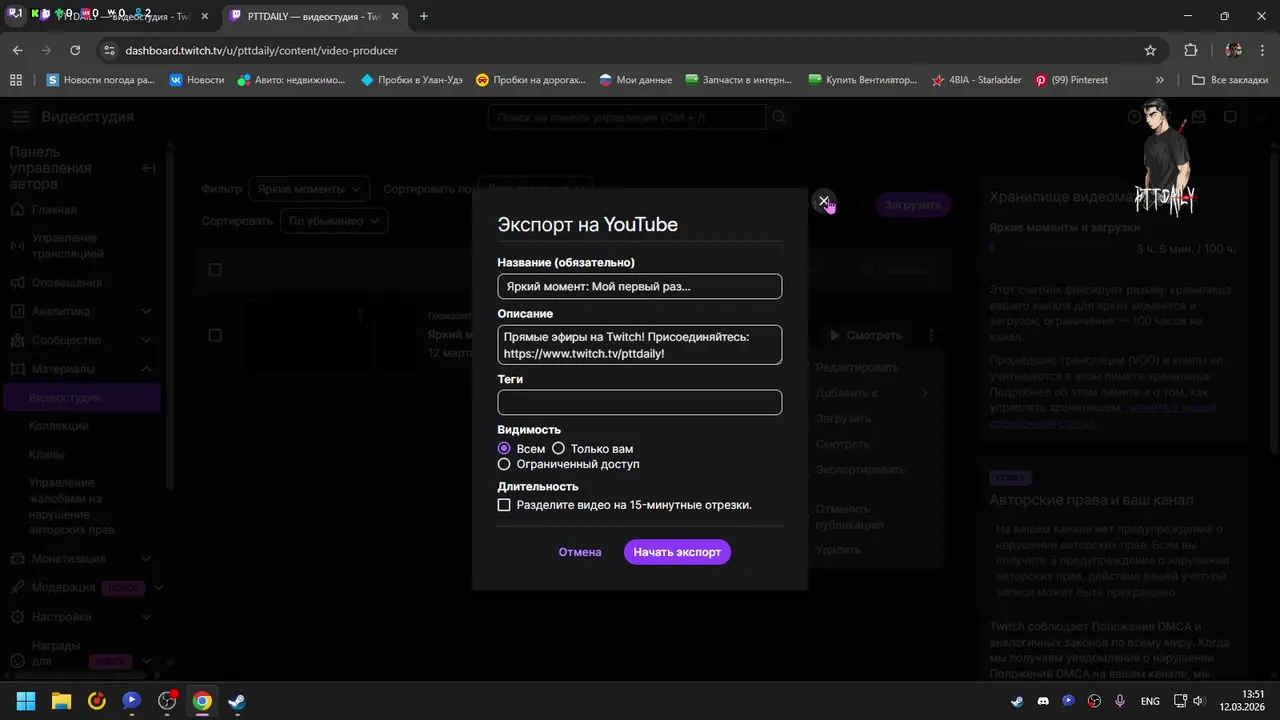Open the 'По убыванию' sort dropdown
Viewport: 1280px width, 720px height.
(334, 221)
